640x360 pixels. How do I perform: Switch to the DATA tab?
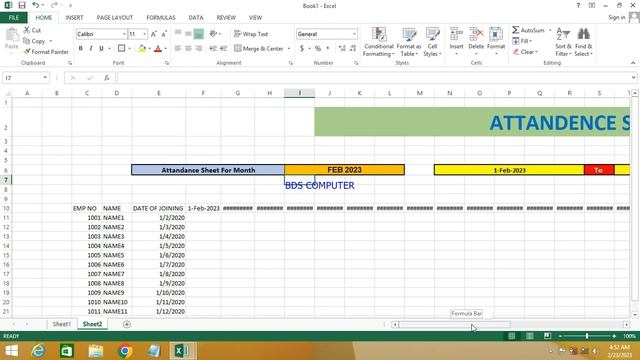[x=196, y=18]
